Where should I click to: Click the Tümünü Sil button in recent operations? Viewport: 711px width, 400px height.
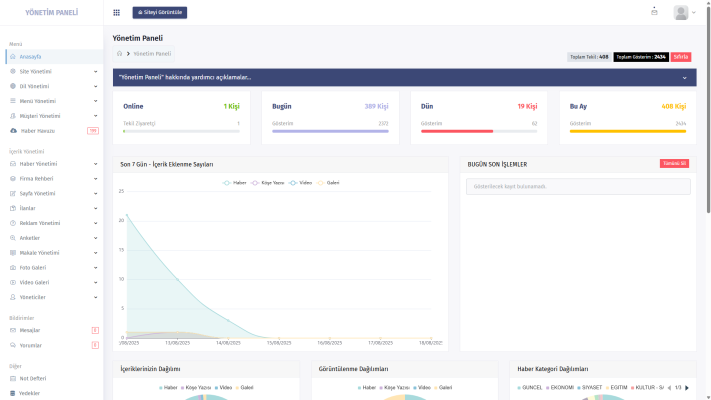pos(674,164)
